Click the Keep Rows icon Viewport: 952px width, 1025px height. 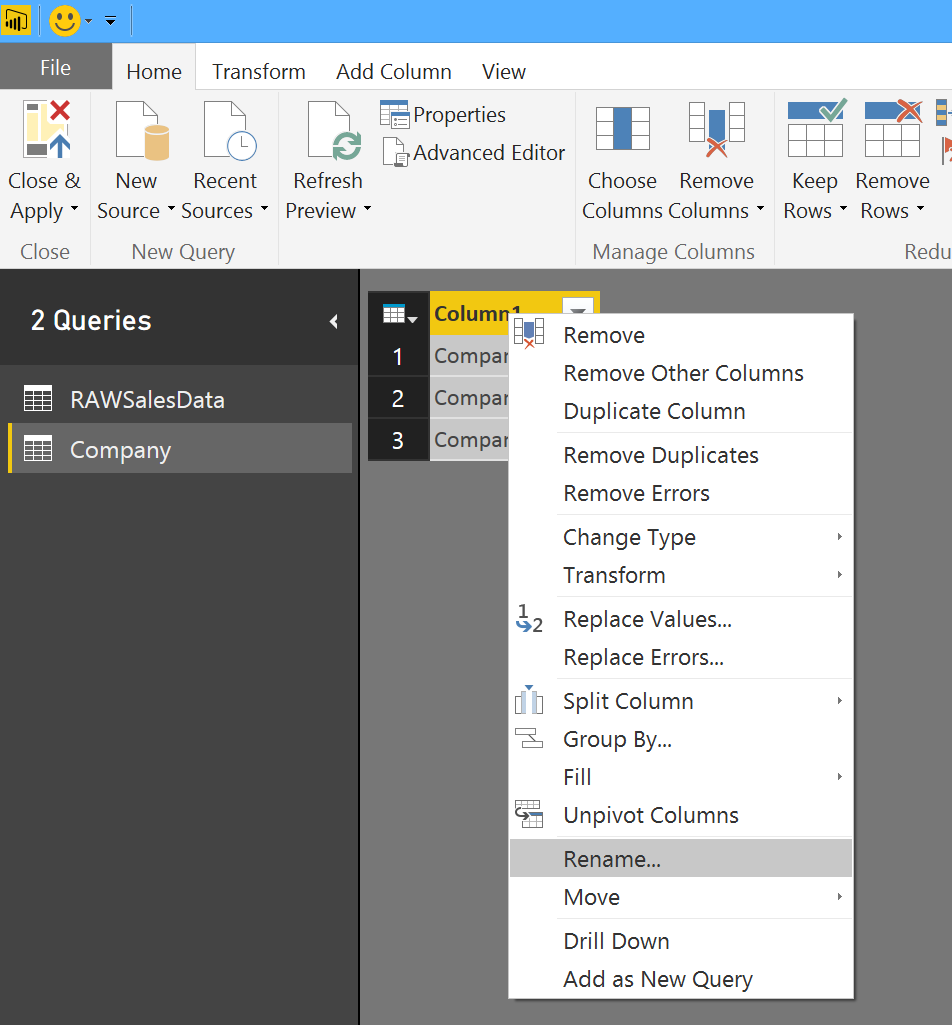coord(814,130)
